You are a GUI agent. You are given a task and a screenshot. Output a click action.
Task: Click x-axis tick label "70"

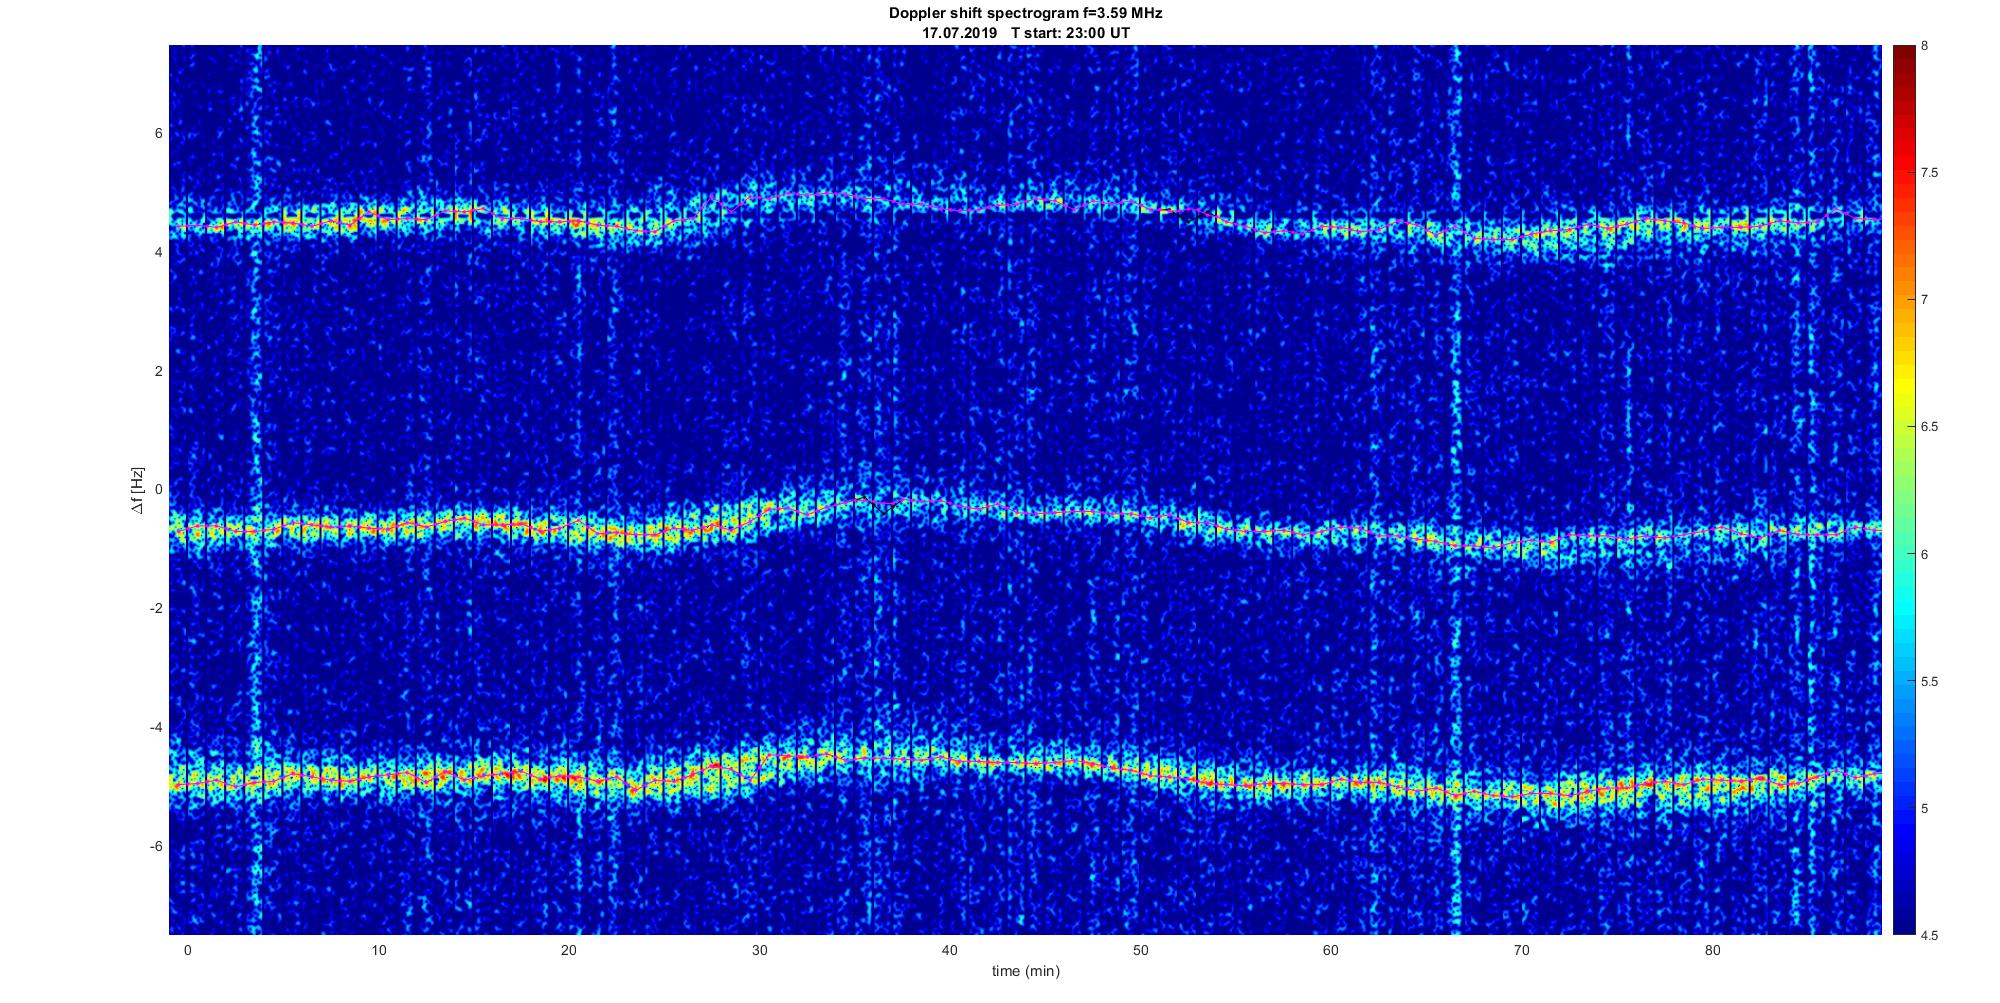point(1522,950)
